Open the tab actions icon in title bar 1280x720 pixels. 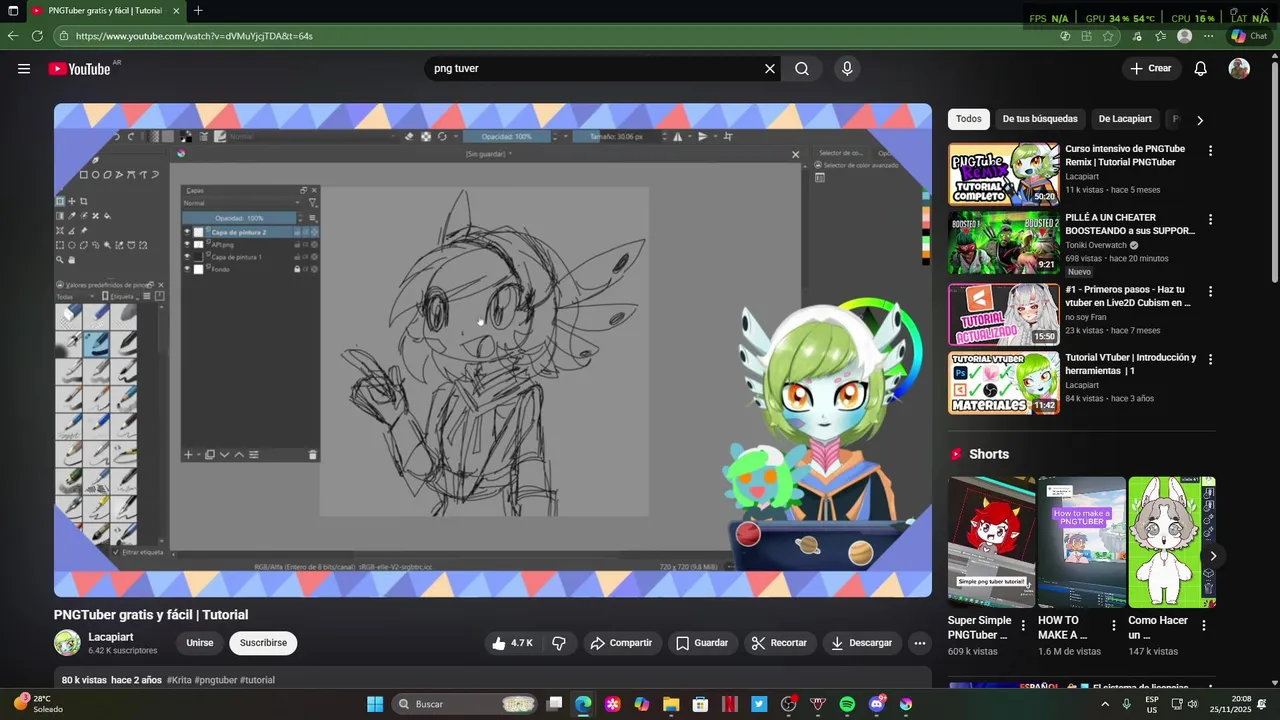[x=13, y=11]
